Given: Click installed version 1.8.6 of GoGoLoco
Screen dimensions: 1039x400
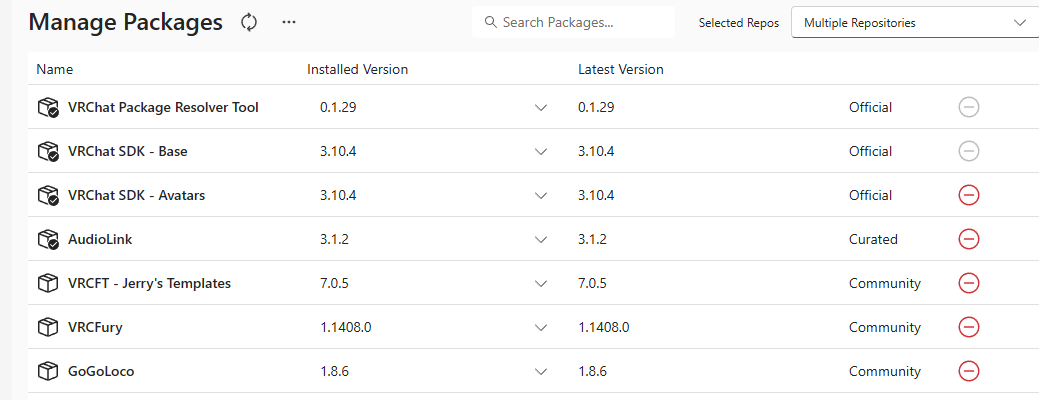Looking at the screenshot, I should 335,372.
